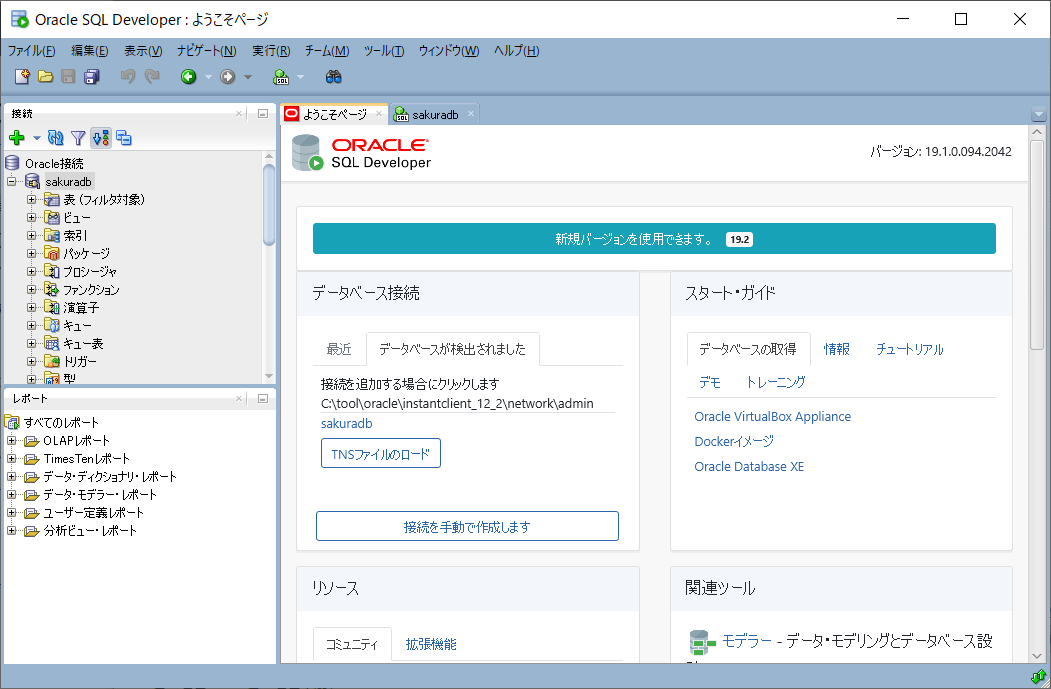The image size is (1051, 689).
Task: Expand the ビュー views node
Action: [x=32, y=218]
